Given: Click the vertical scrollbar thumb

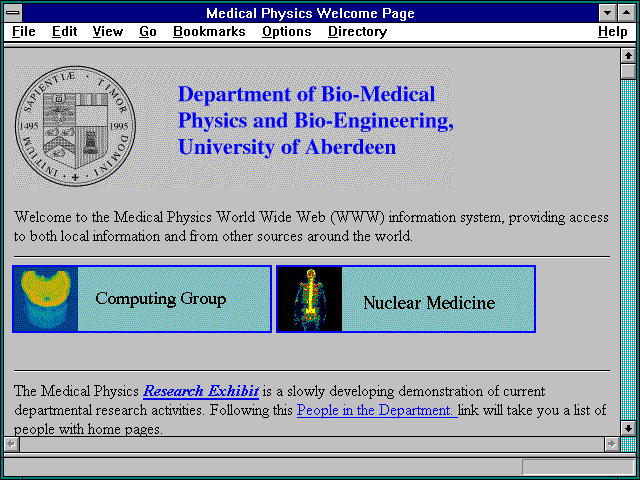Looking at the screenshot, I should (628, 72).
